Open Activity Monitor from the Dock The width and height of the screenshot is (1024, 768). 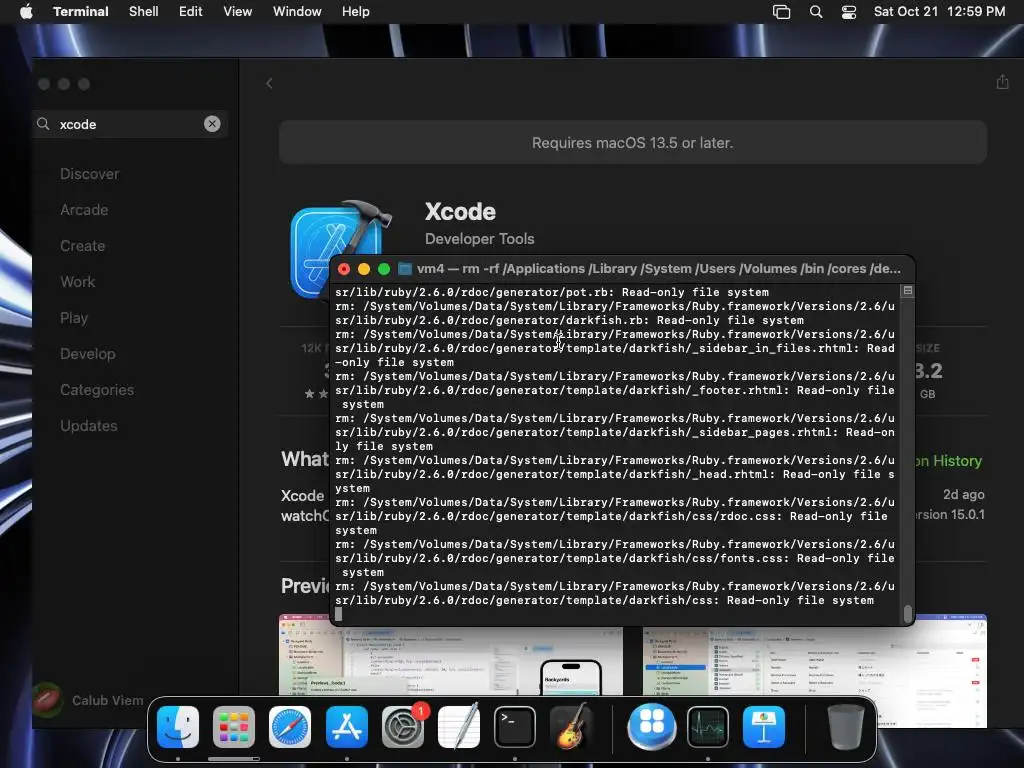coord(708,727)
